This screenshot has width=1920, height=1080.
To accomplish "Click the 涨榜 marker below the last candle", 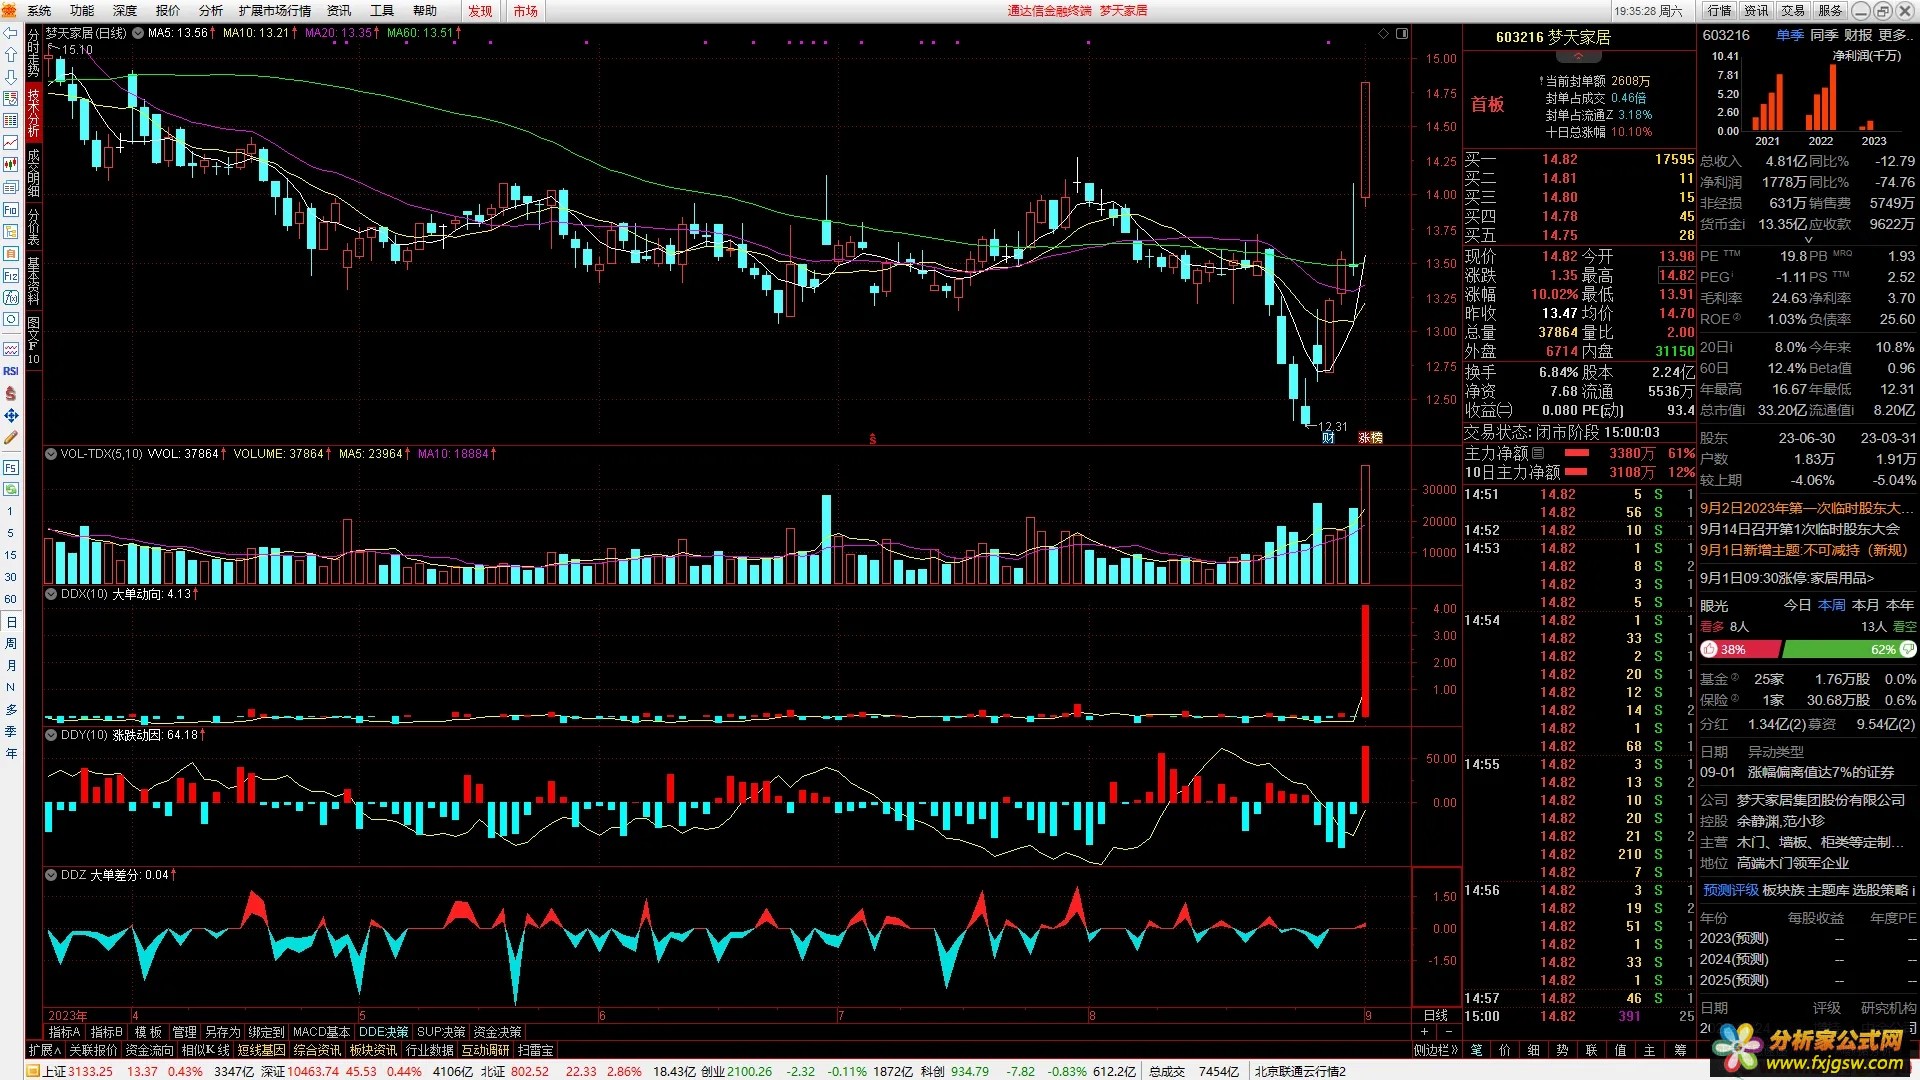I will point(1370,438).
